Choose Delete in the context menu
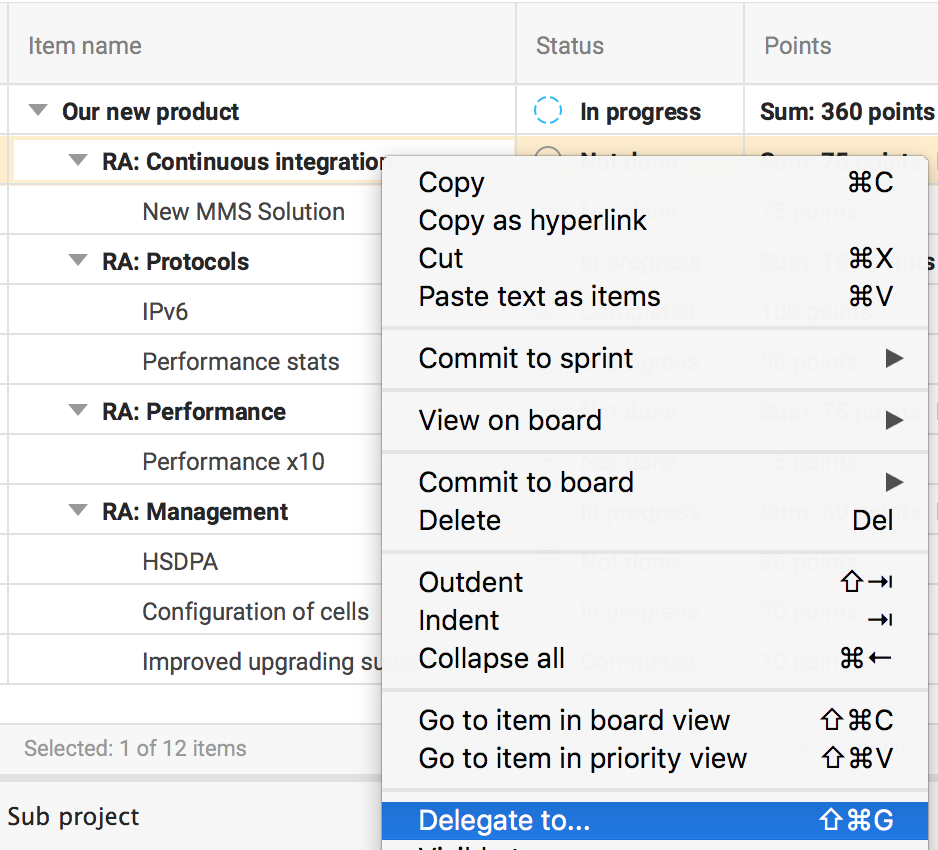 [460, 520]
